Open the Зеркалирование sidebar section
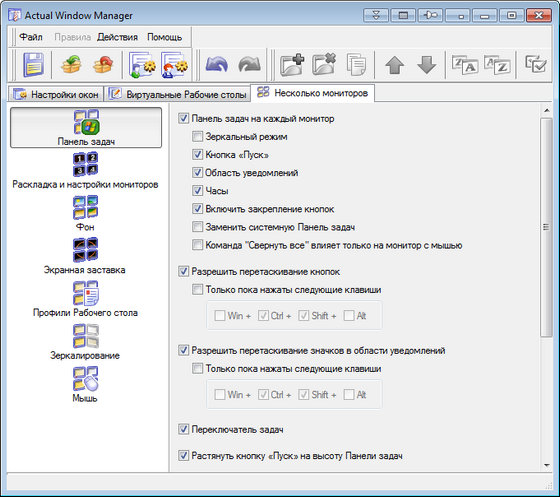 [85, 342]
